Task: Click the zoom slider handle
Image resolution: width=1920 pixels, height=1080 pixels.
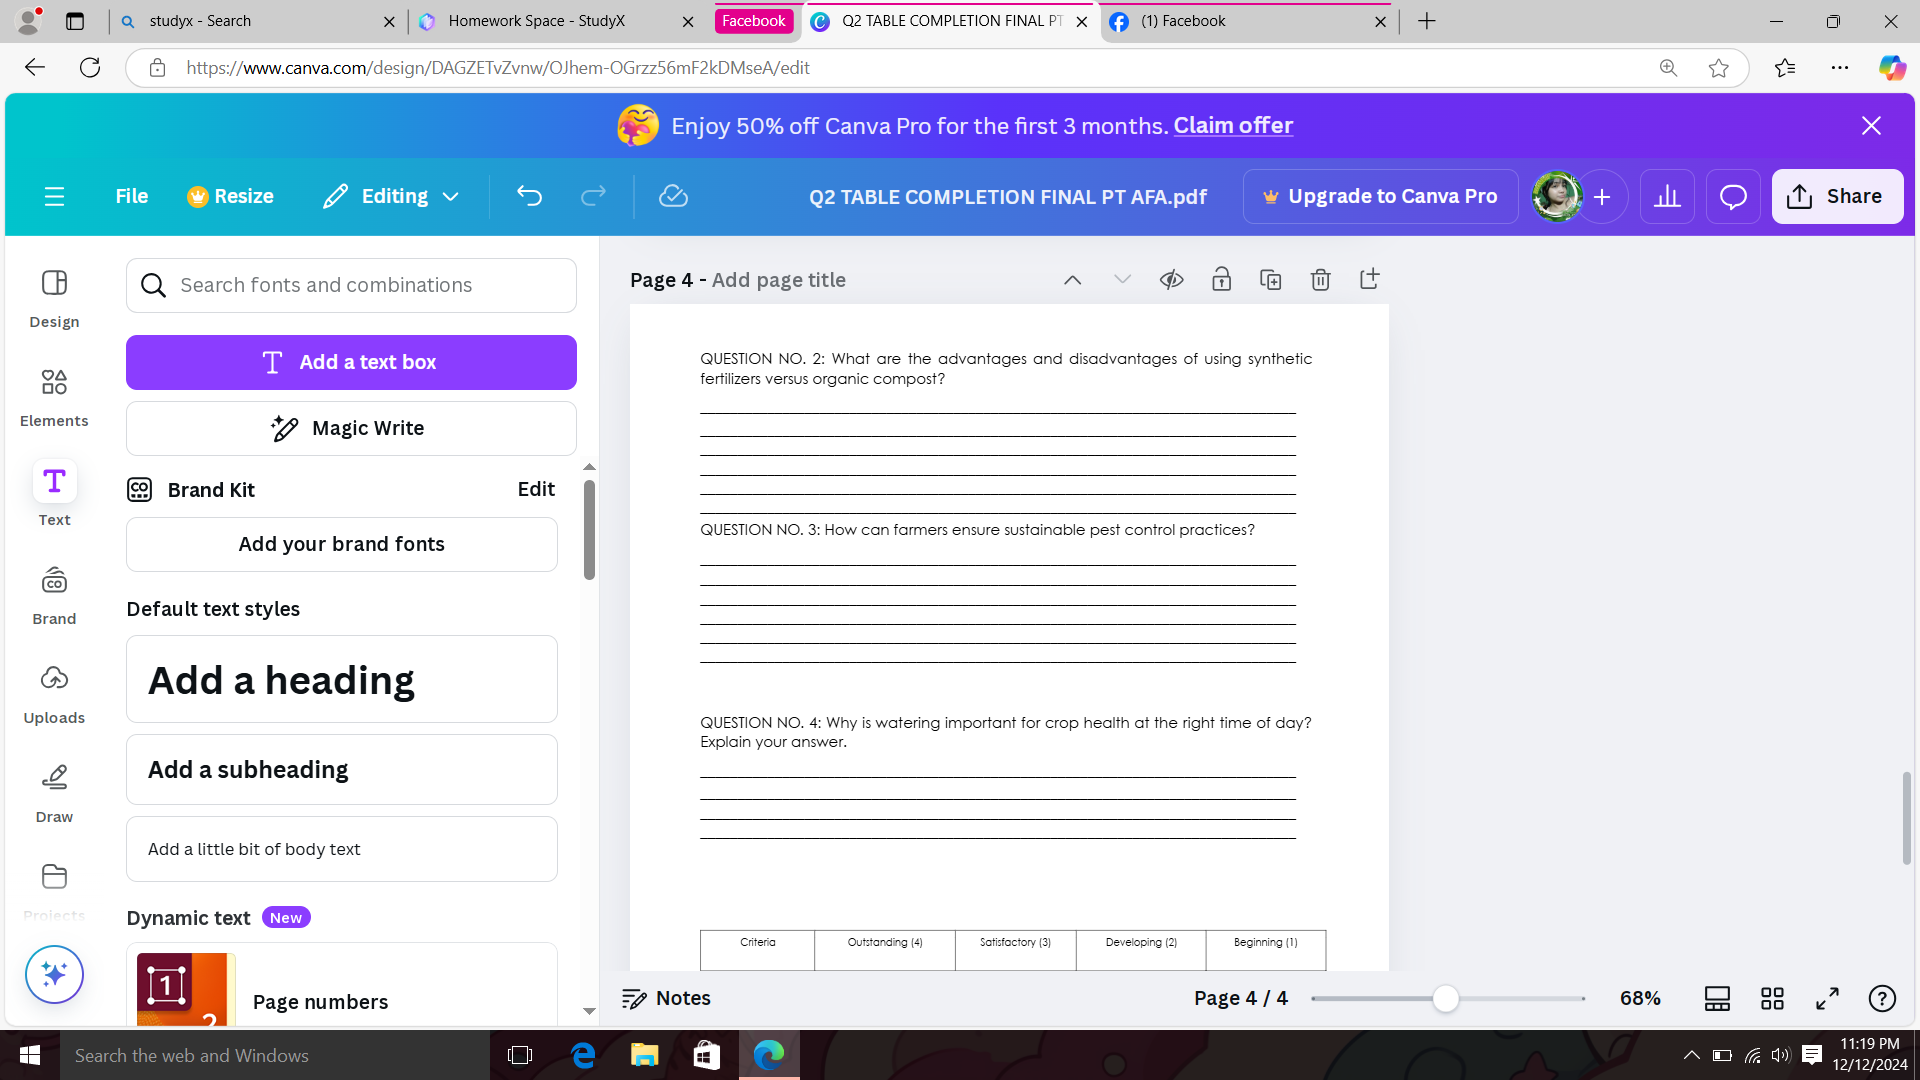Action: click(1445, 998)
